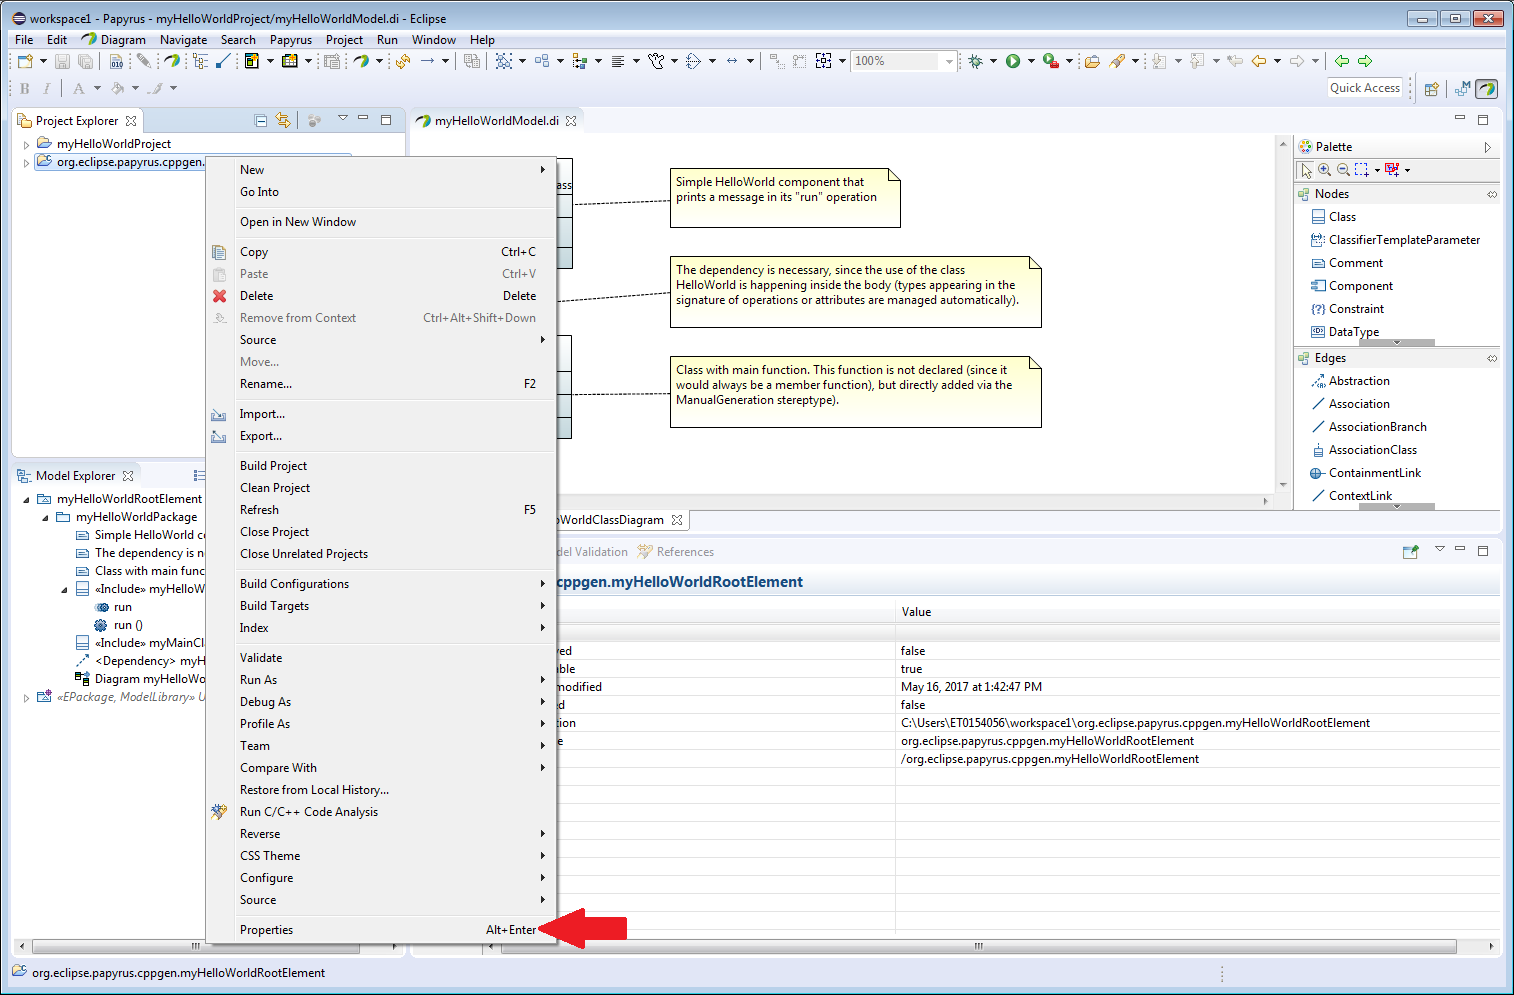Choose Copy from the context menu
1514x995 pixels.
click(381, 252)
